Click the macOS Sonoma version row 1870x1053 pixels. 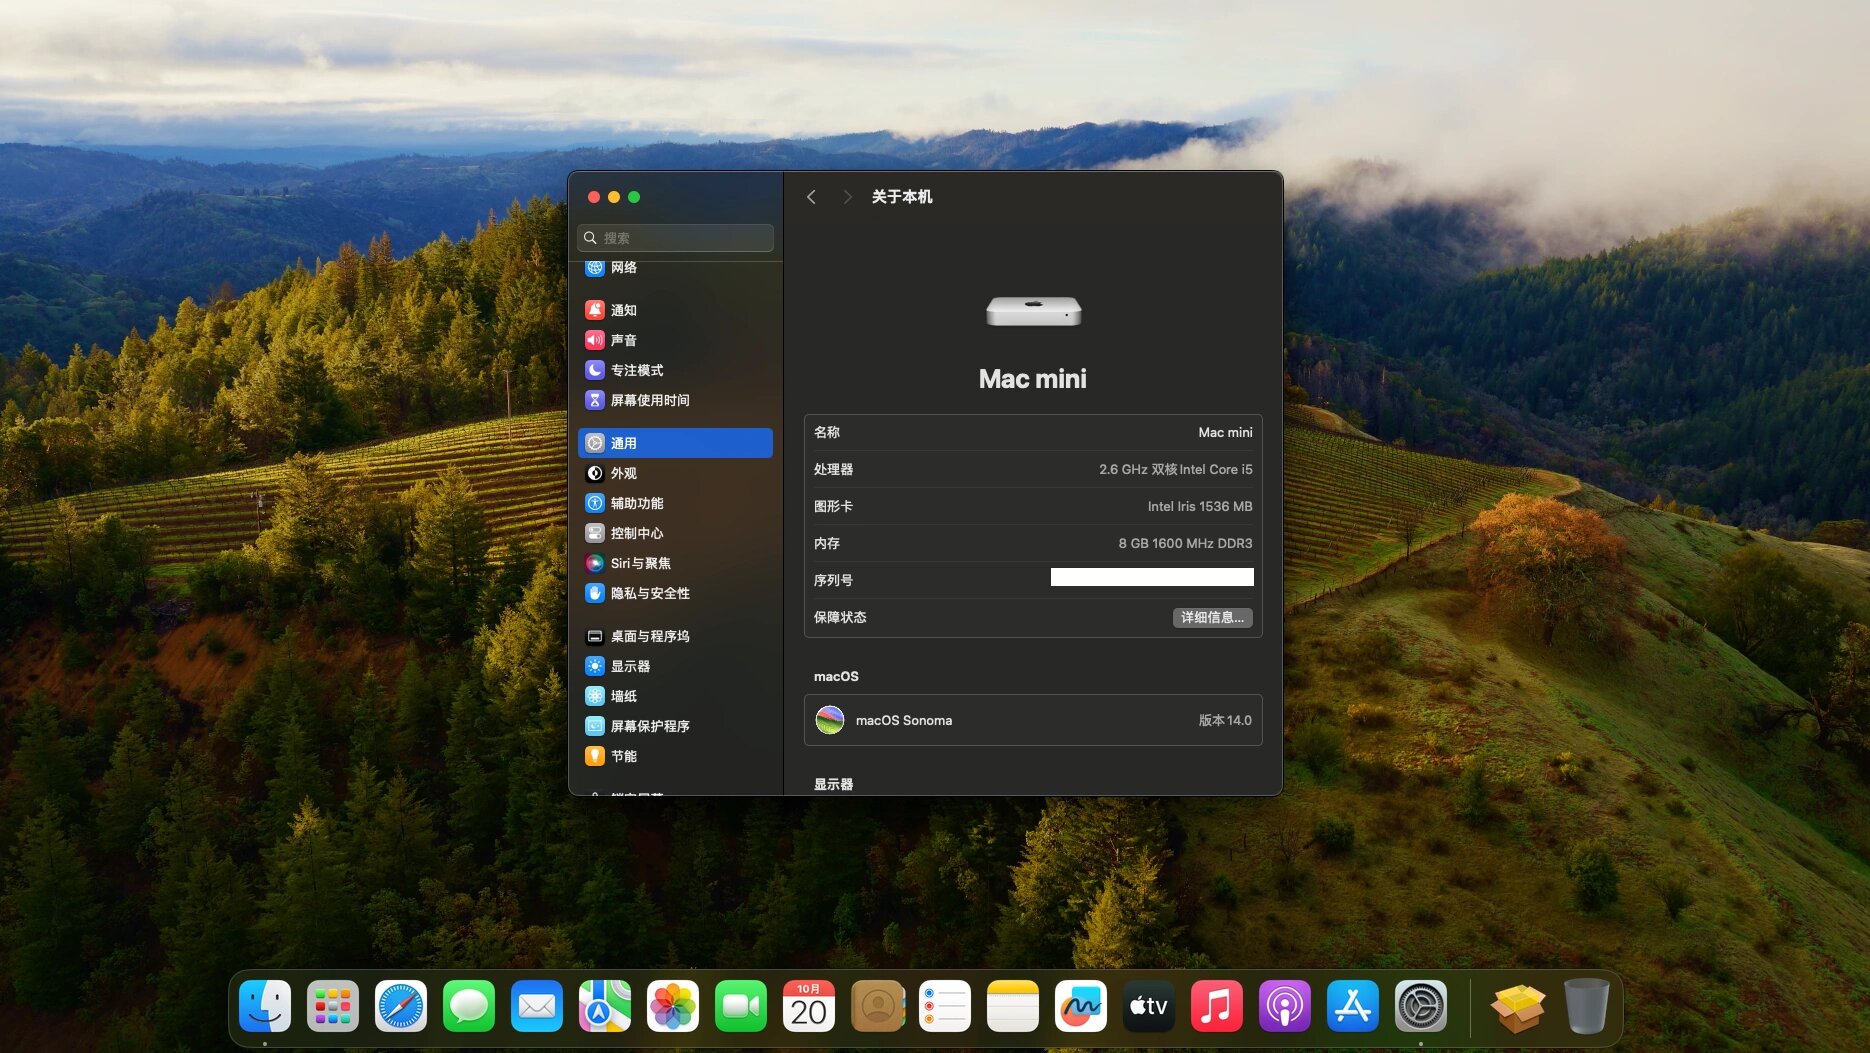(1033, 720)
